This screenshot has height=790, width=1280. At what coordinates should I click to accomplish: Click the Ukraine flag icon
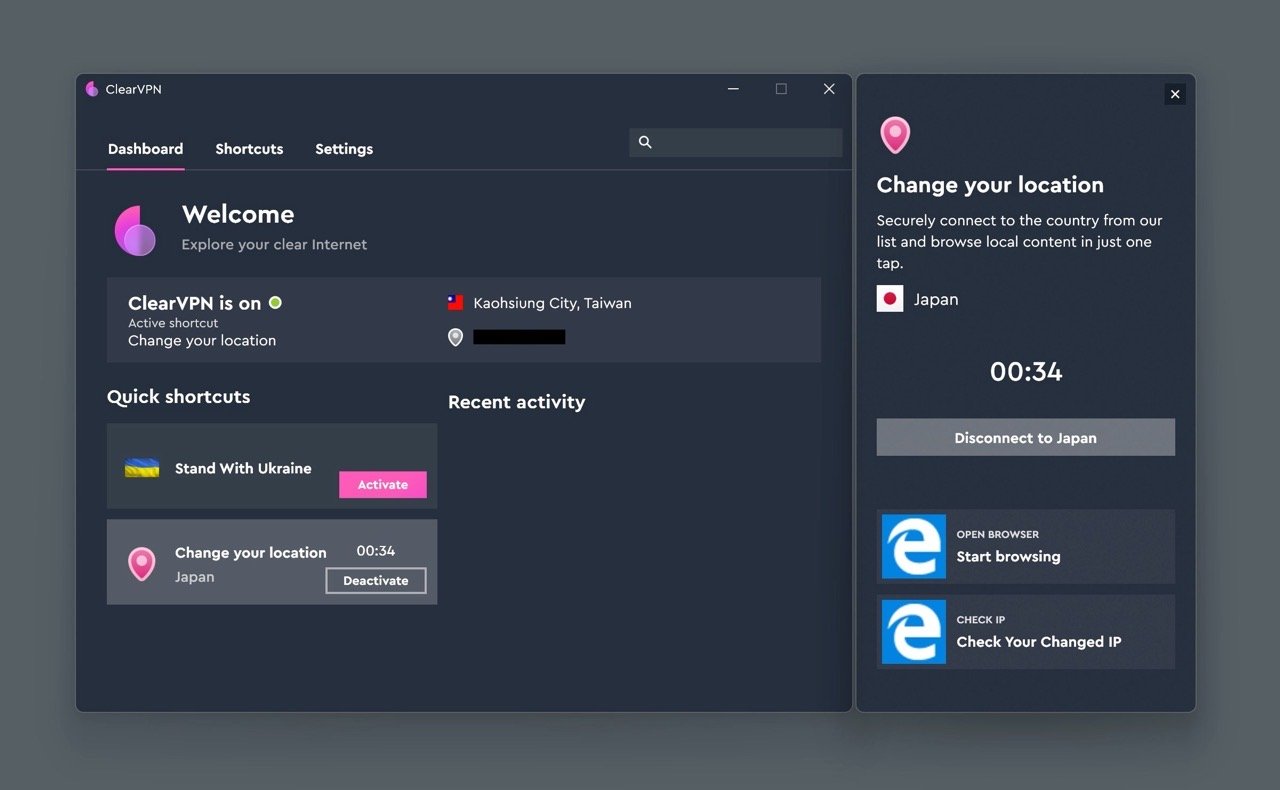[142, 468]
